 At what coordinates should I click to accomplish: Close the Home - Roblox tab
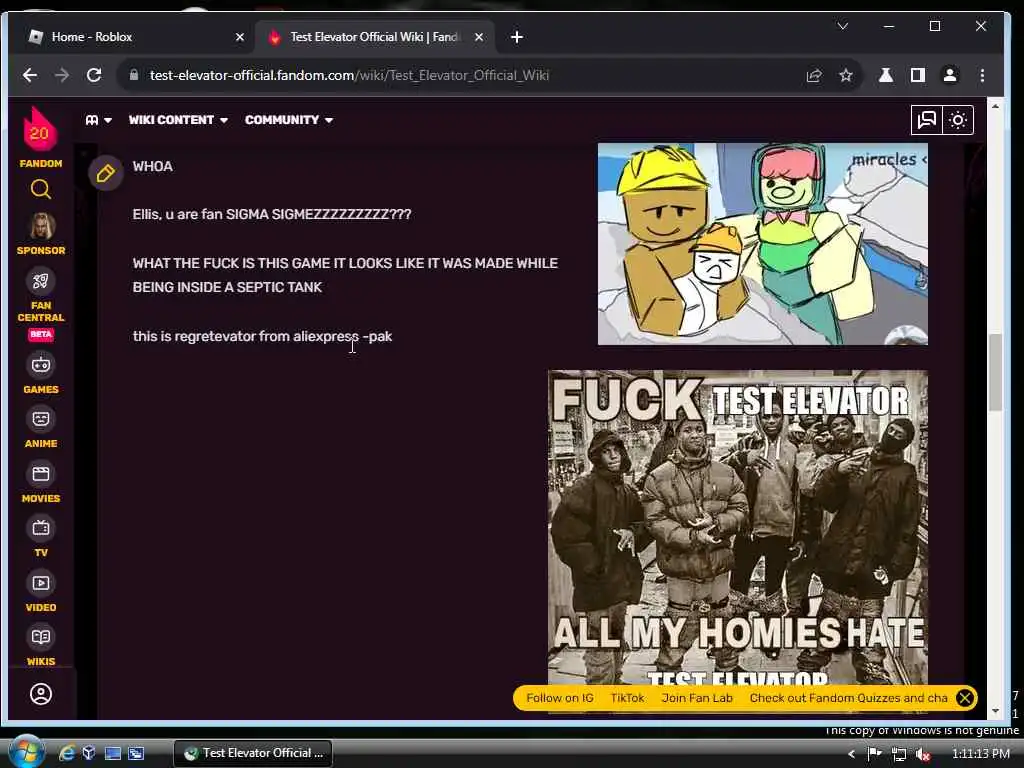click(x=240, y=37)
